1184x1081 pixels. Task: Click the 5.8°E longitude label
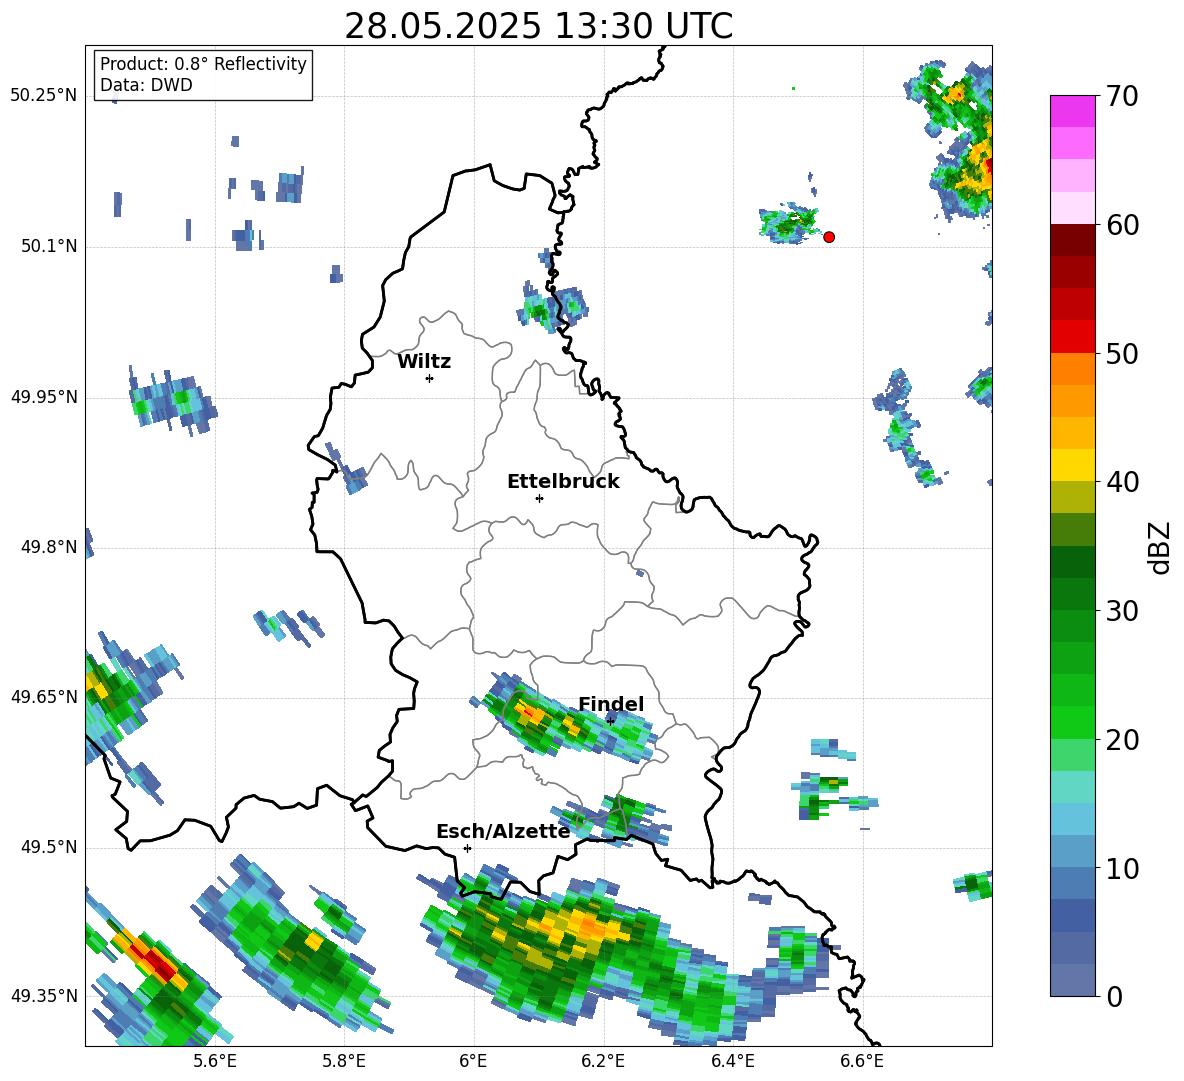pos(344,1061)
